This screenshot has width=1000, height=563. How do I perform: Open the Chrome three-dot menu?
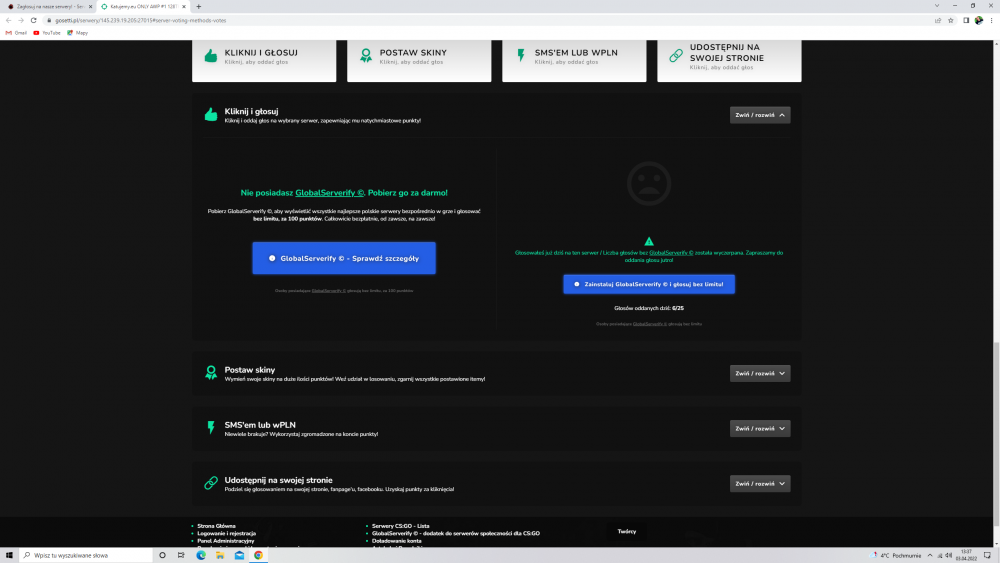(x=992, y=20)
